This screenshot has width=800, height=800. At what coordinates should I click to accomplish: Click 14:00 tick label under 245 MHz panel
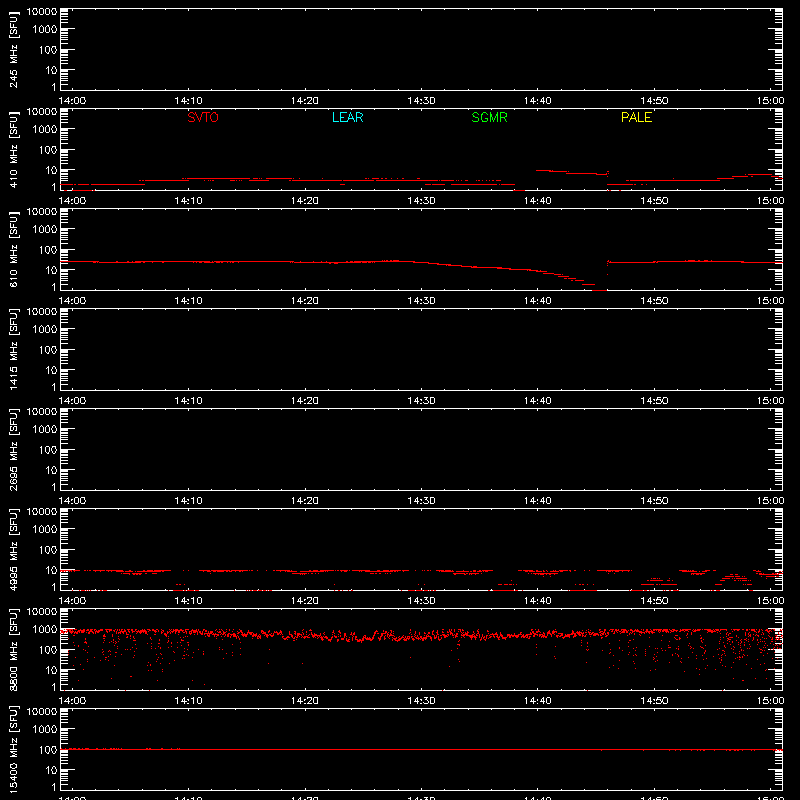72,101
